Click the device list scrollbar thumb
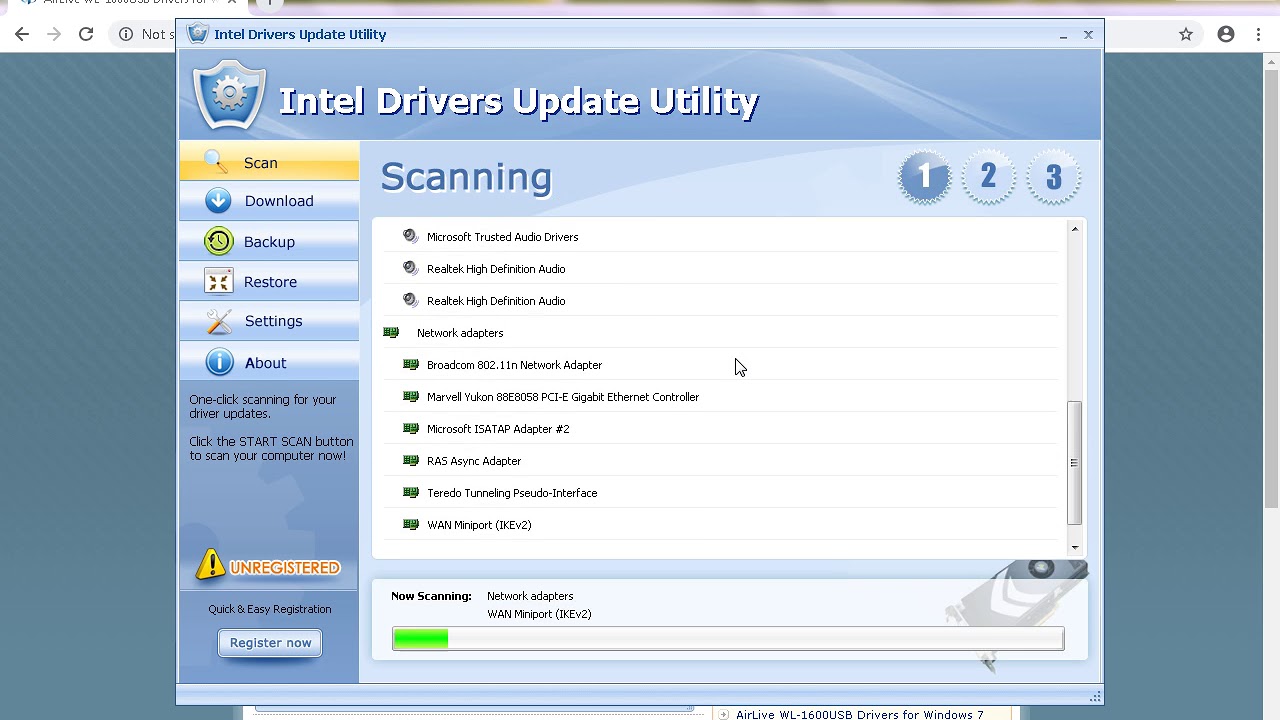The height and width of the screenshot is (720, 1280). [x=1075, y=463]
